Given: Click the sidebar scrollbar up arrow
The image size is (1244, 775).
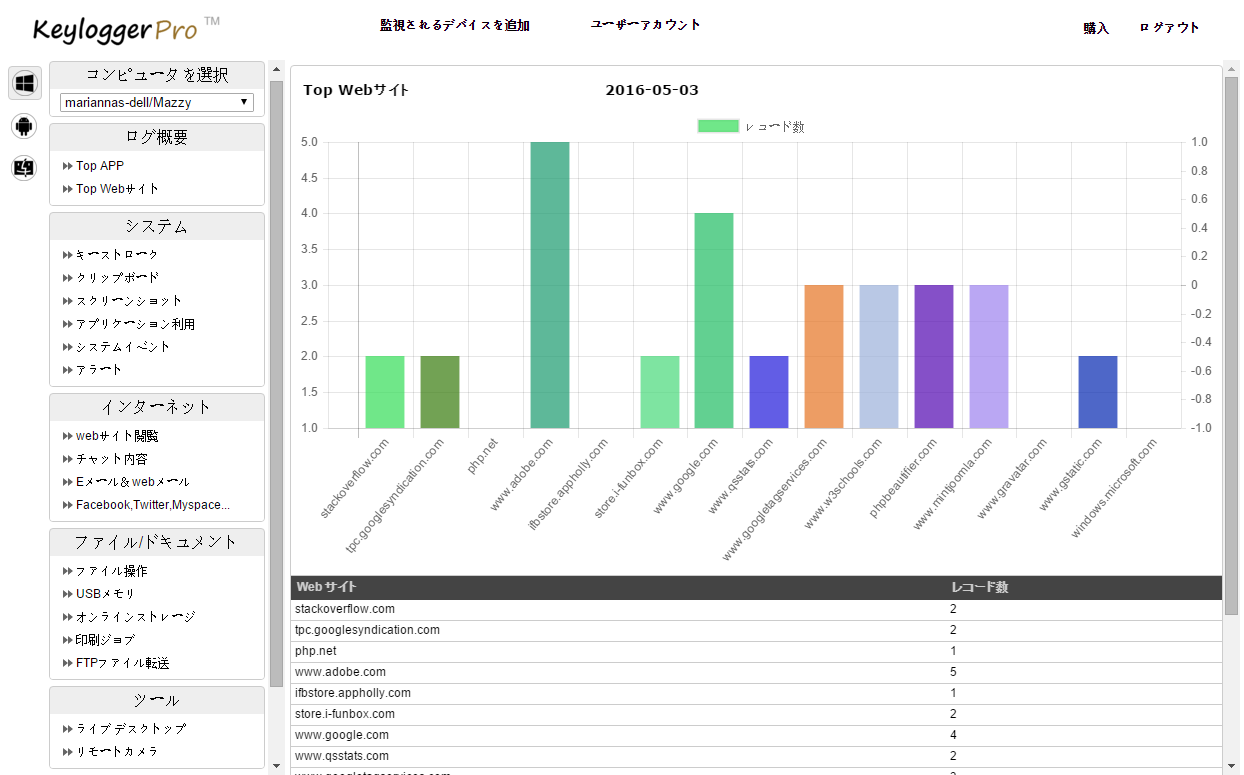Looking at the screenshot, I should (276, 71).
